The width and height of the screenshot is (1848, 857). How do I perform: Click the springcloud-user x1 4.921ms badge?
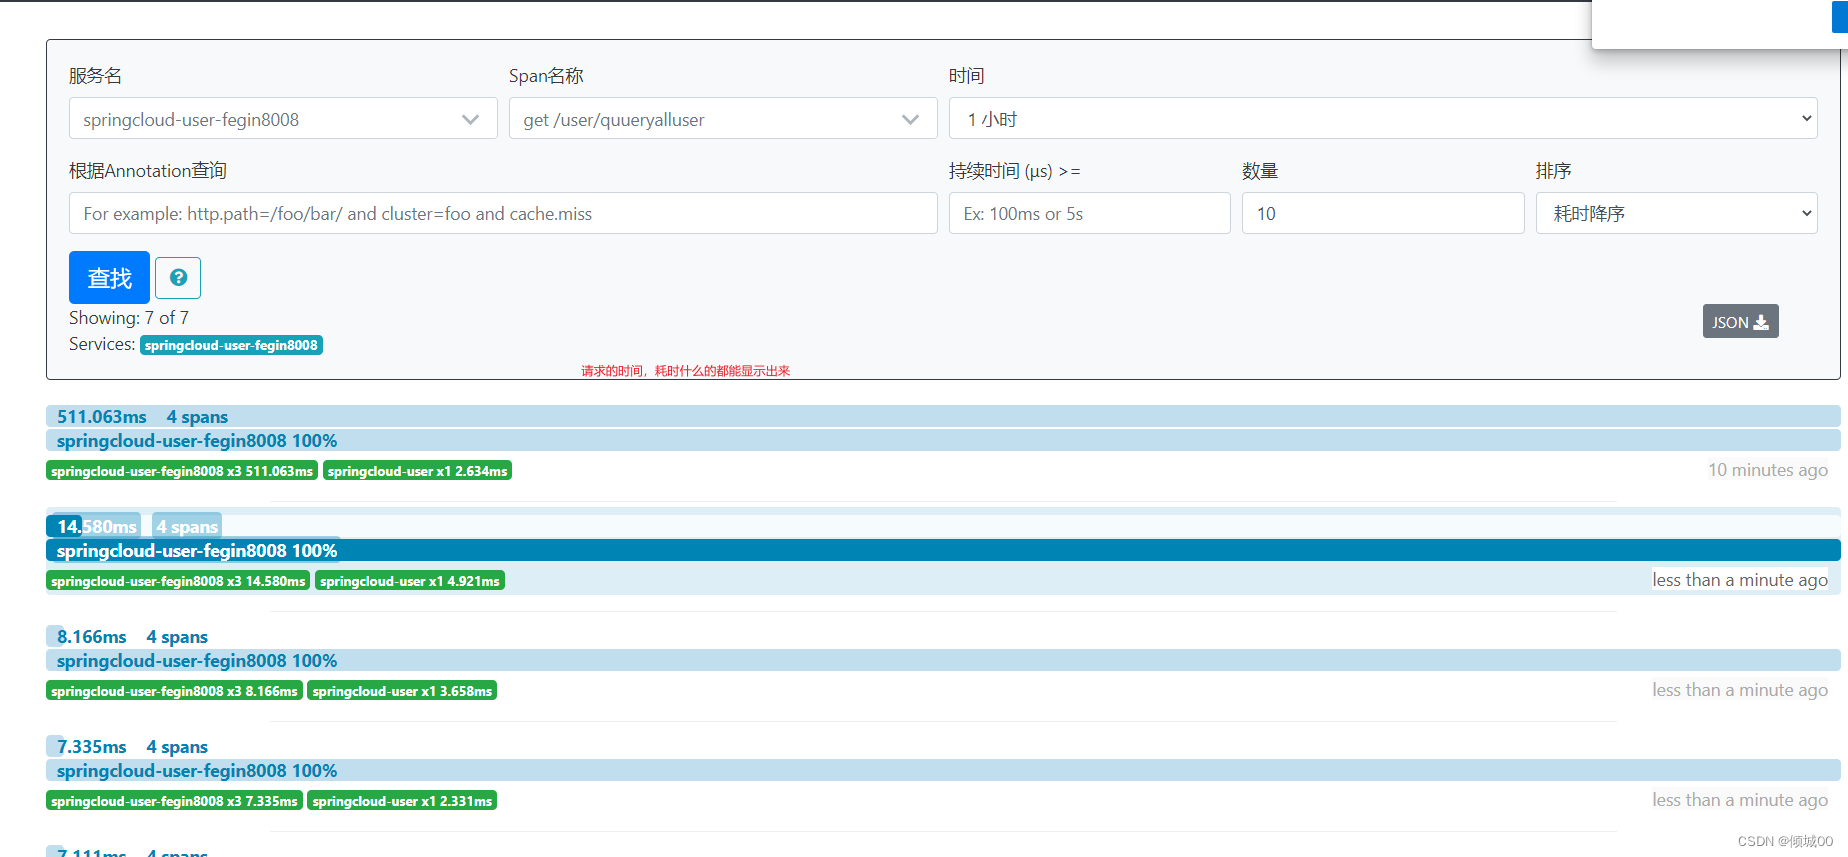click(x=410, y=581)
